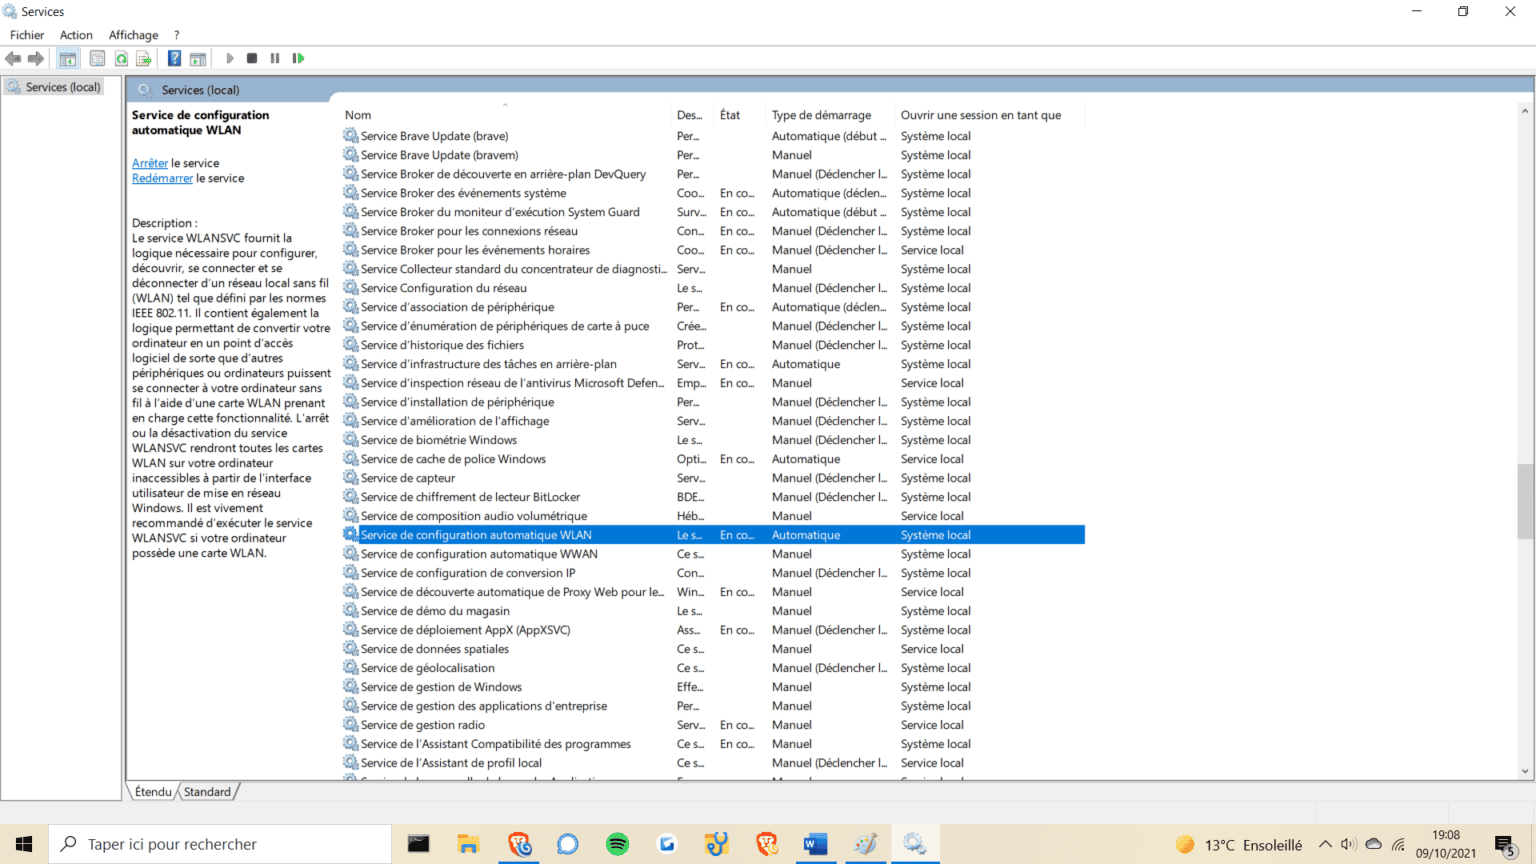Open Word from the taskbar
1536x864 pixels.
pos(816,844)
